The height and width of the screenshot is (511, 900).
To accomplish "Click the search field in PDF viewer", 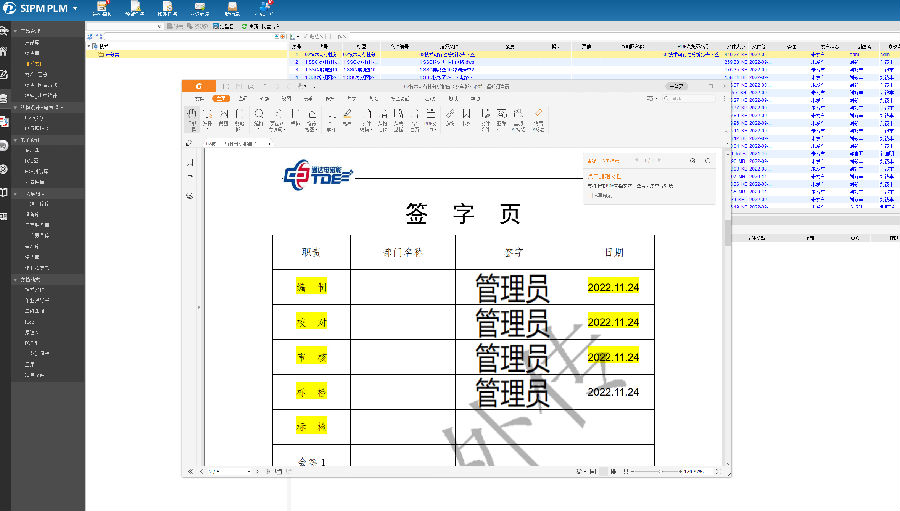I will [690, 99].
